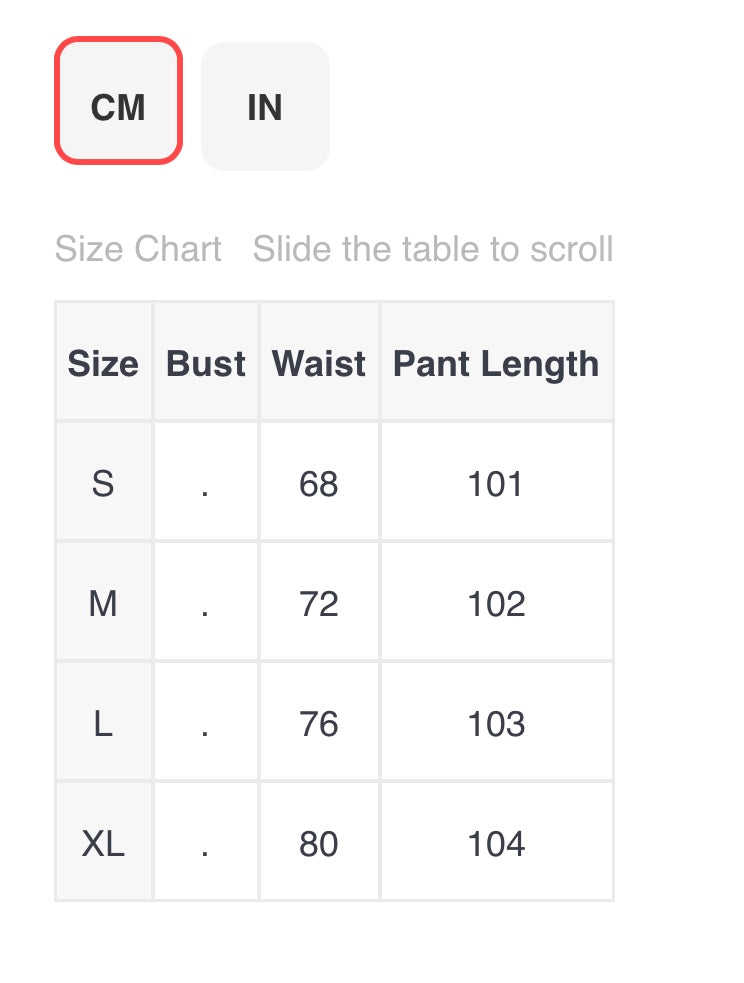Click the Size column header

pos(103,363)
